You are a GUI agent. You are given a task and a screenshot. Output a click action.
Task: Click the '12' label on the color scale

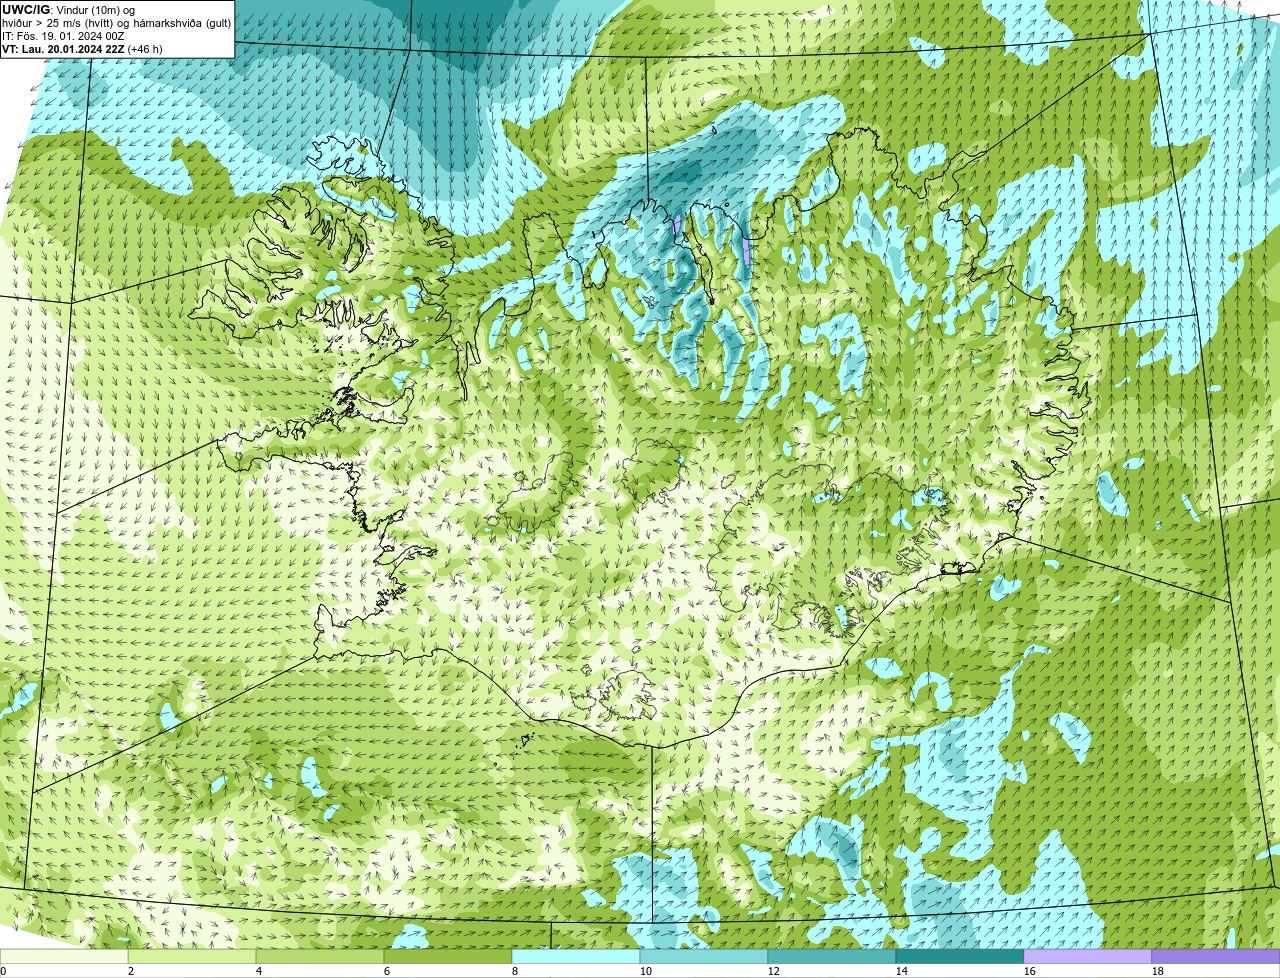774,971
